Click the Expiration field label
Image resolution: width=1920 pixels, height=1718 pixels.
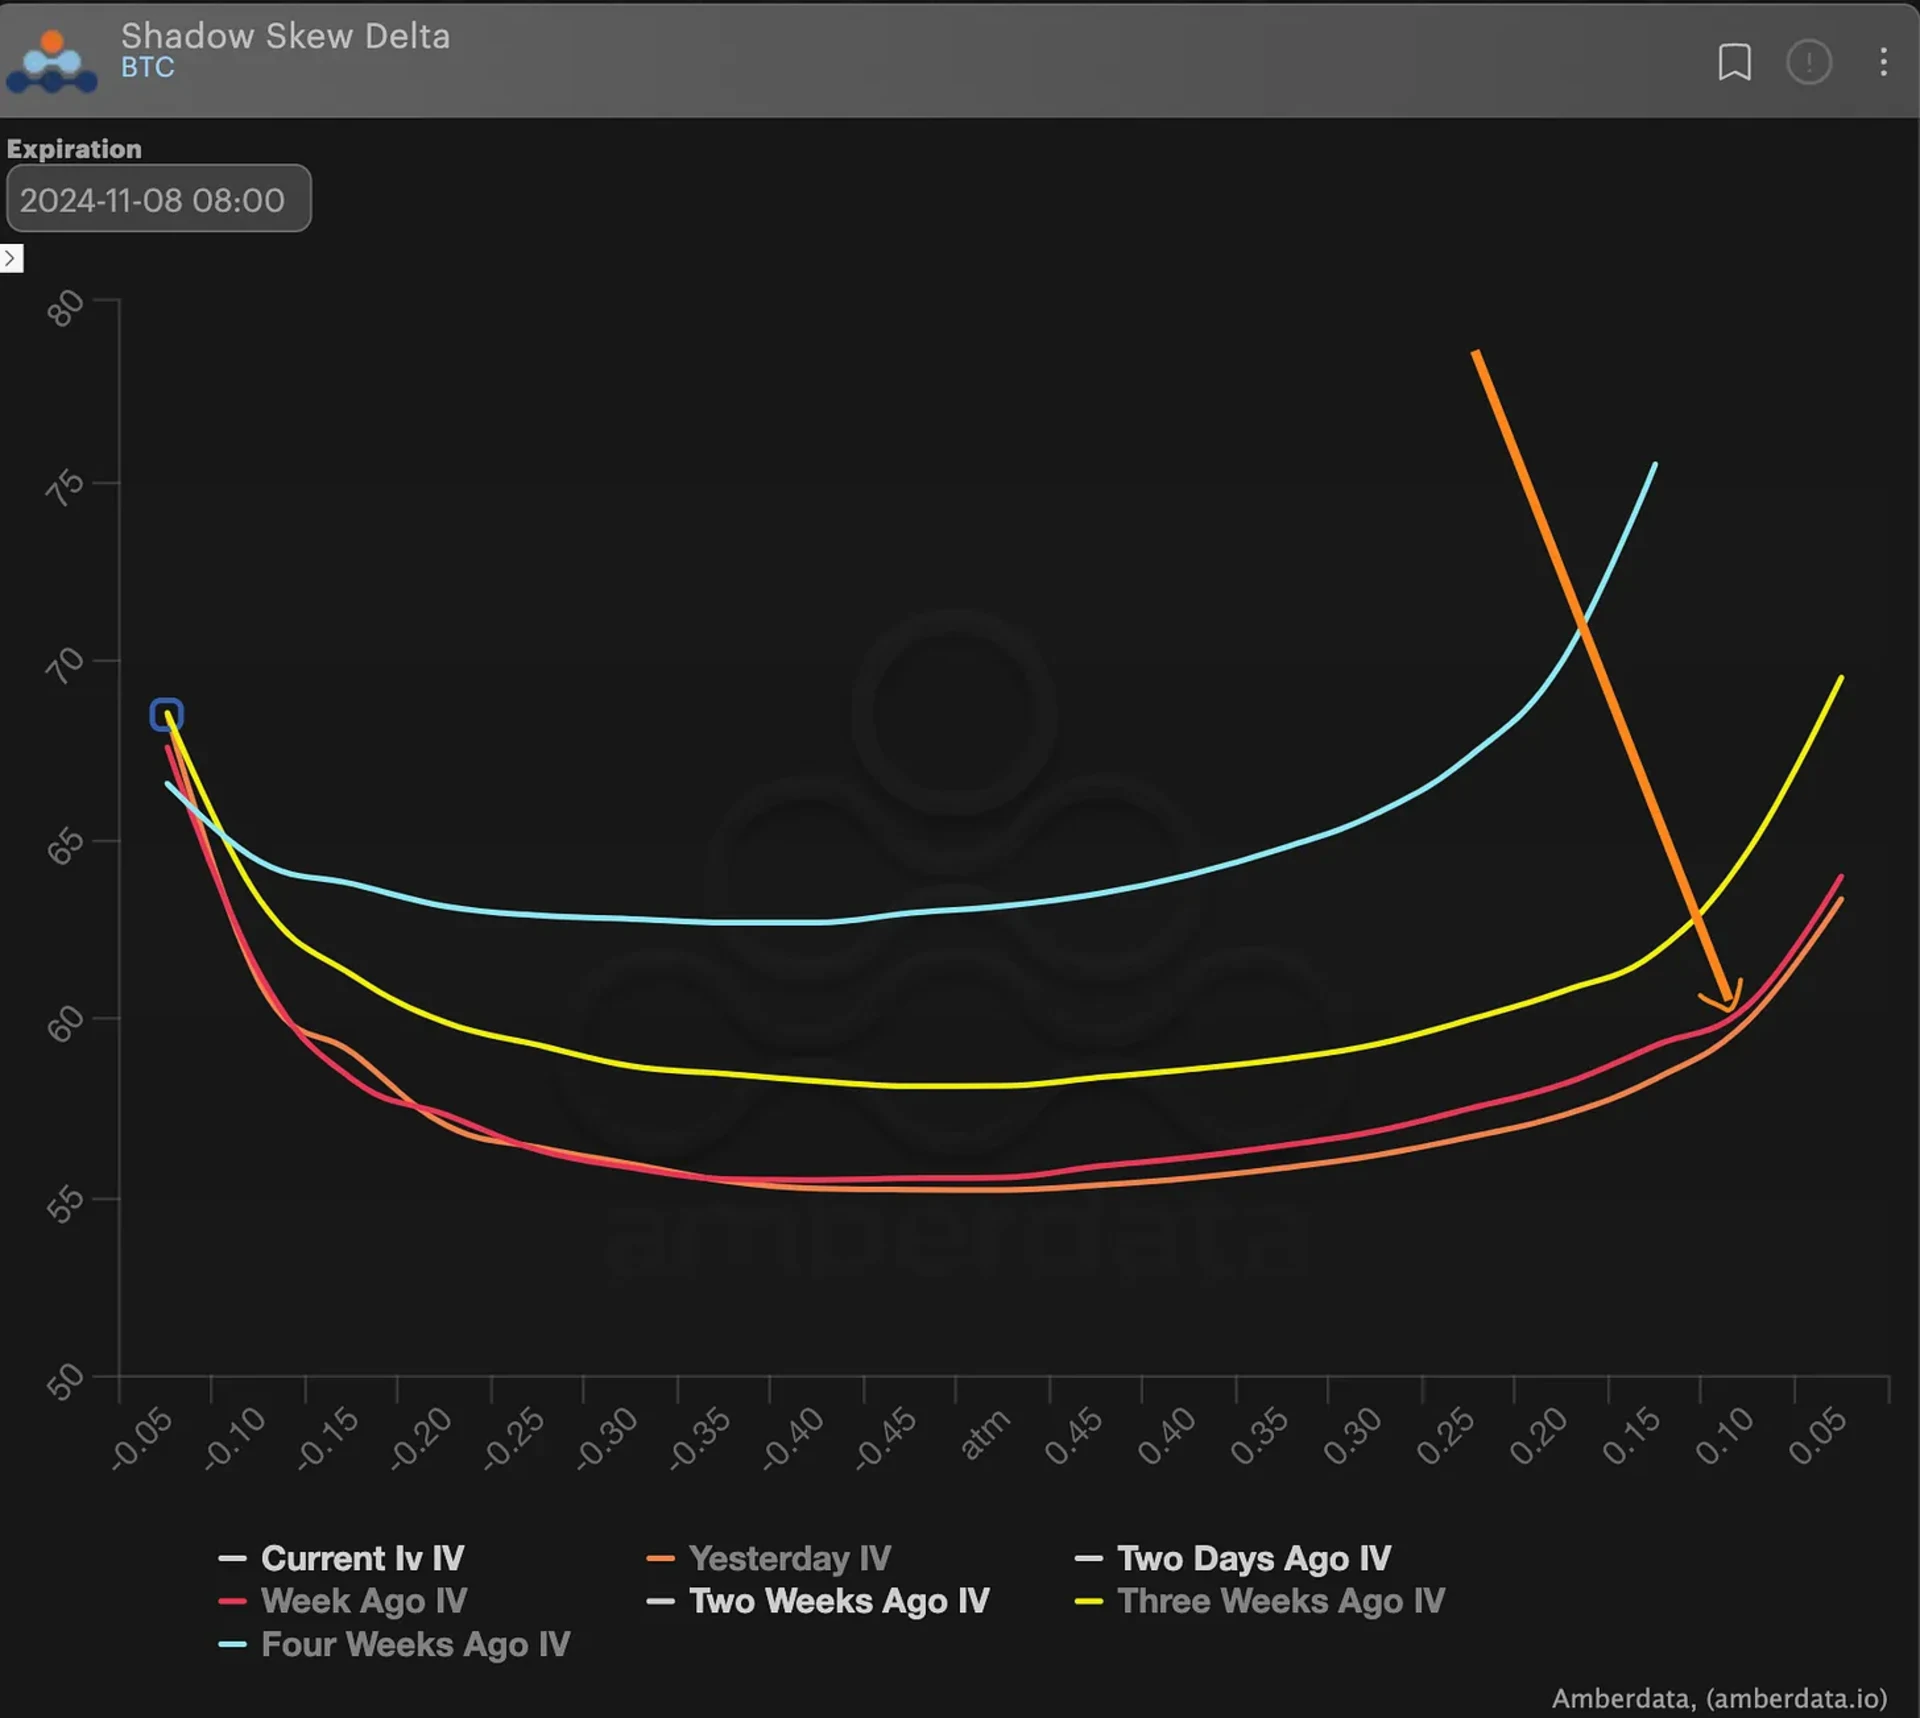(74, 149)
